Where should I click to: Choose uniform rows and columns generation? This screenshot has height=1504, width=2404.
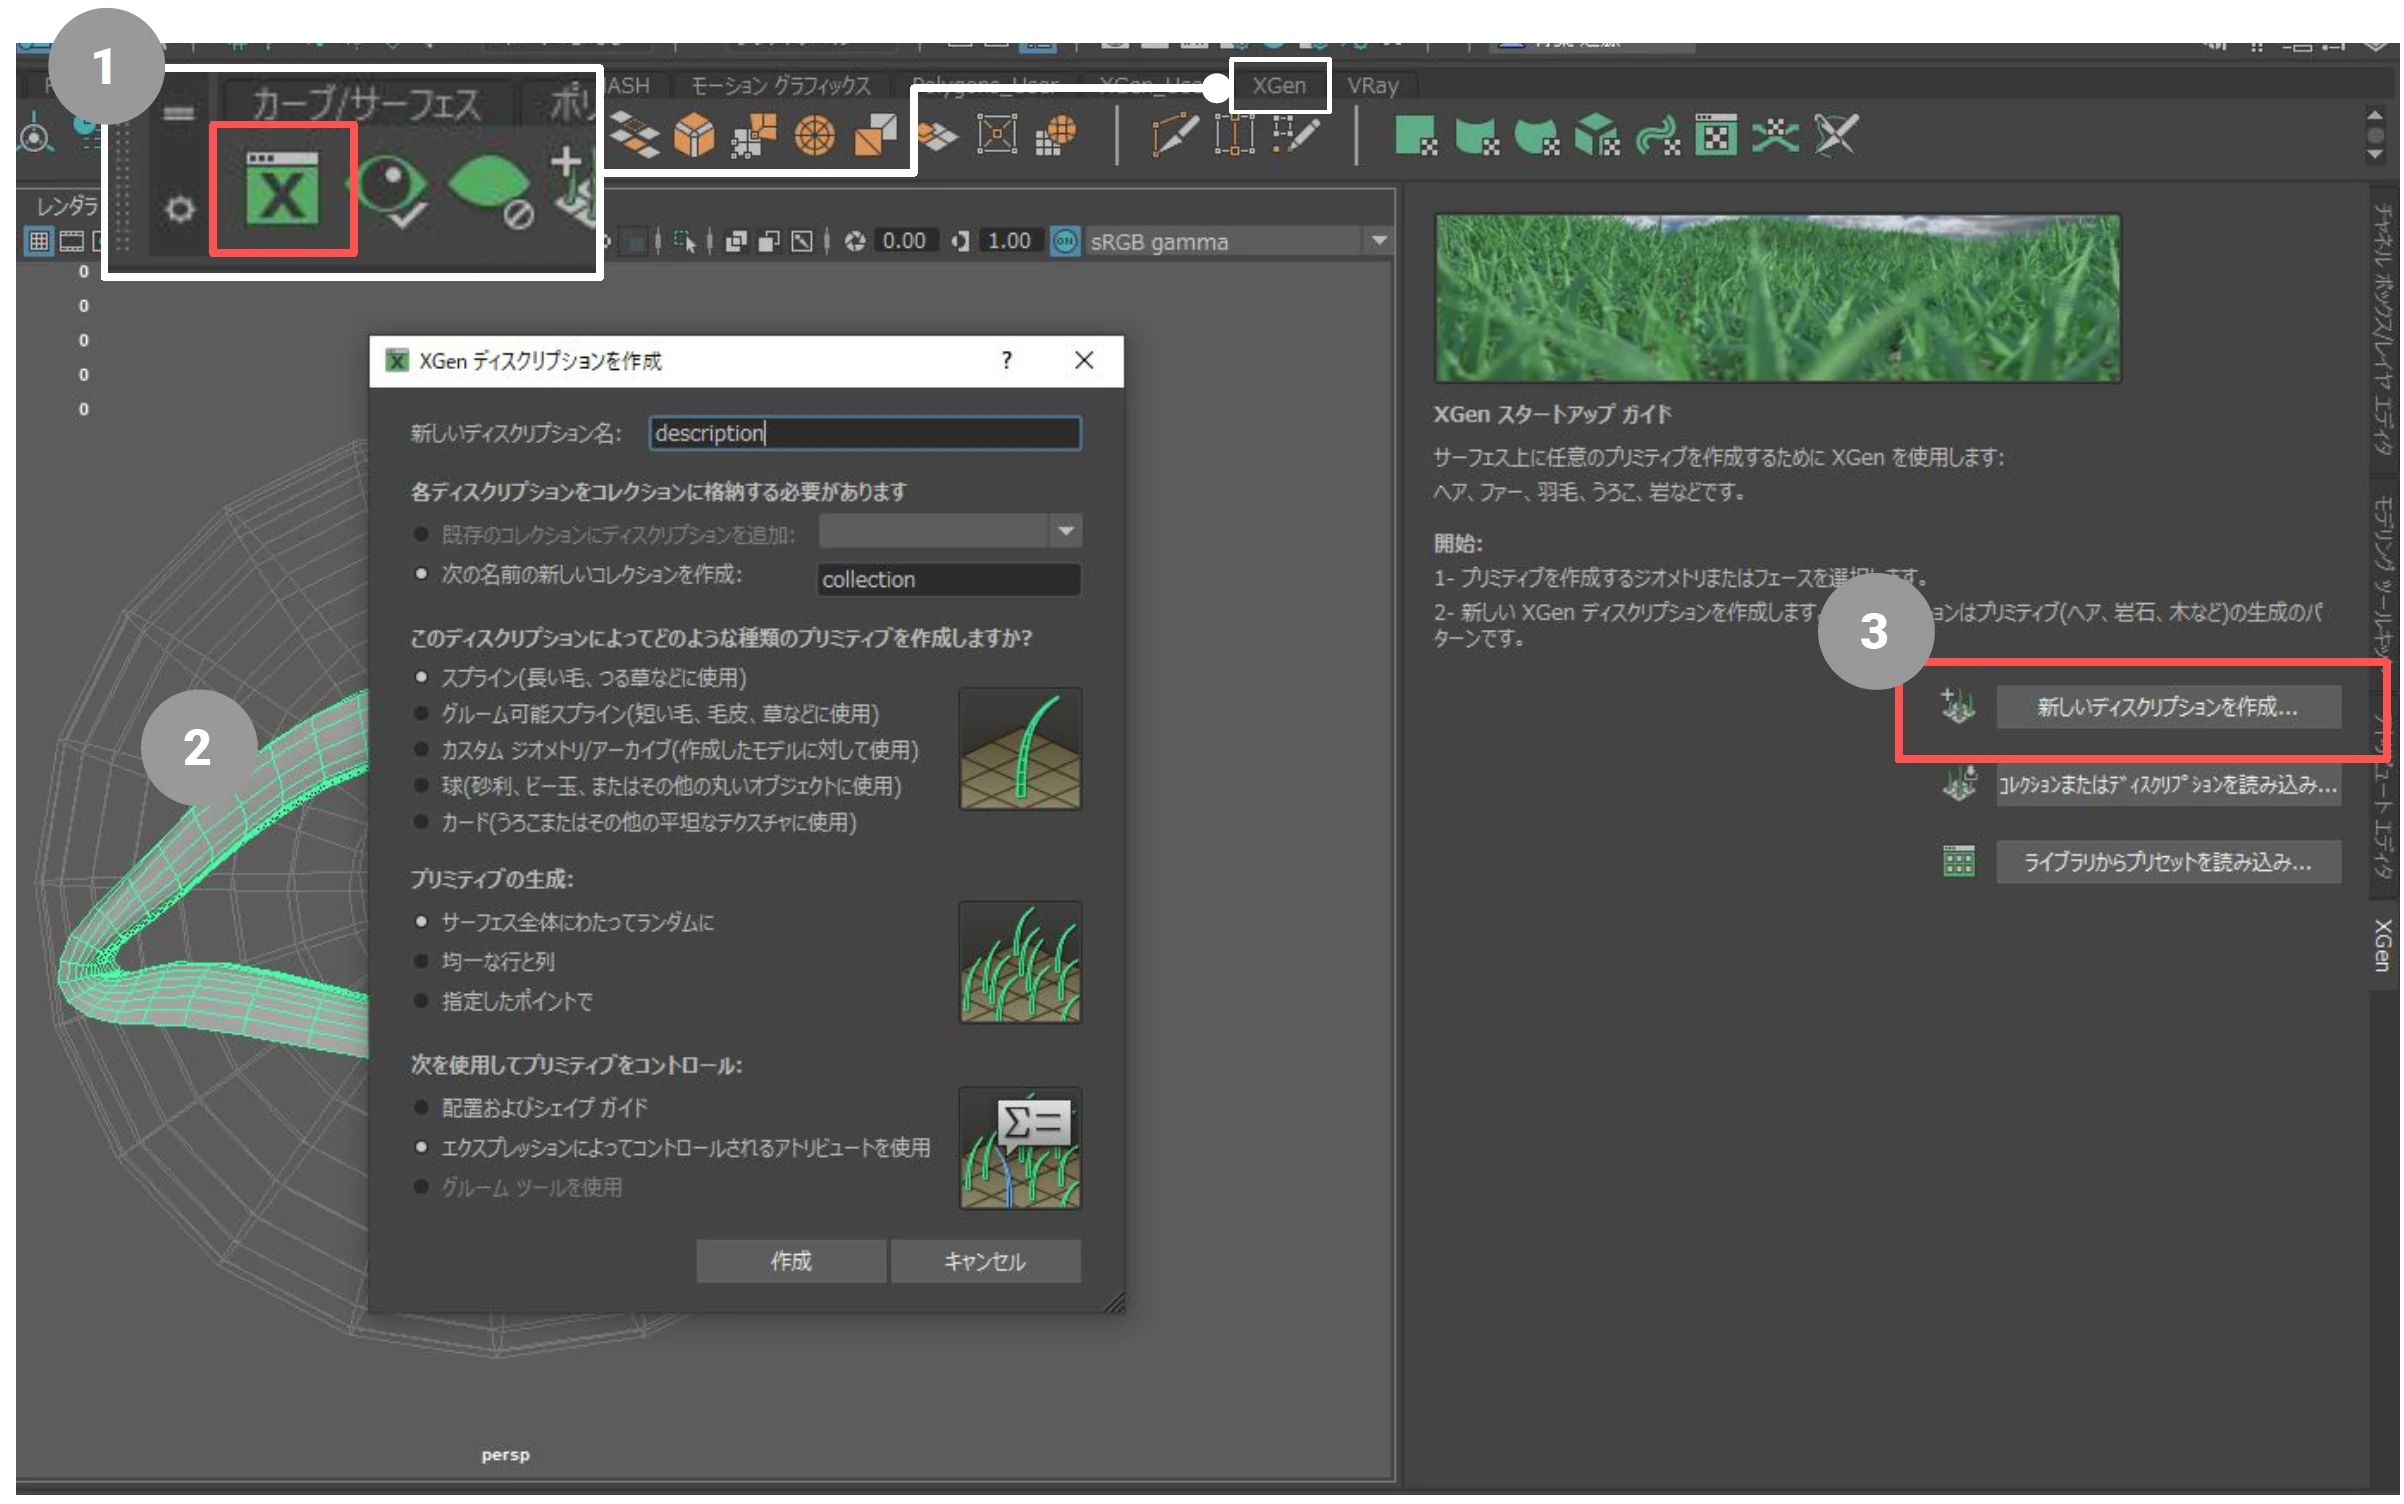(421, 961)
